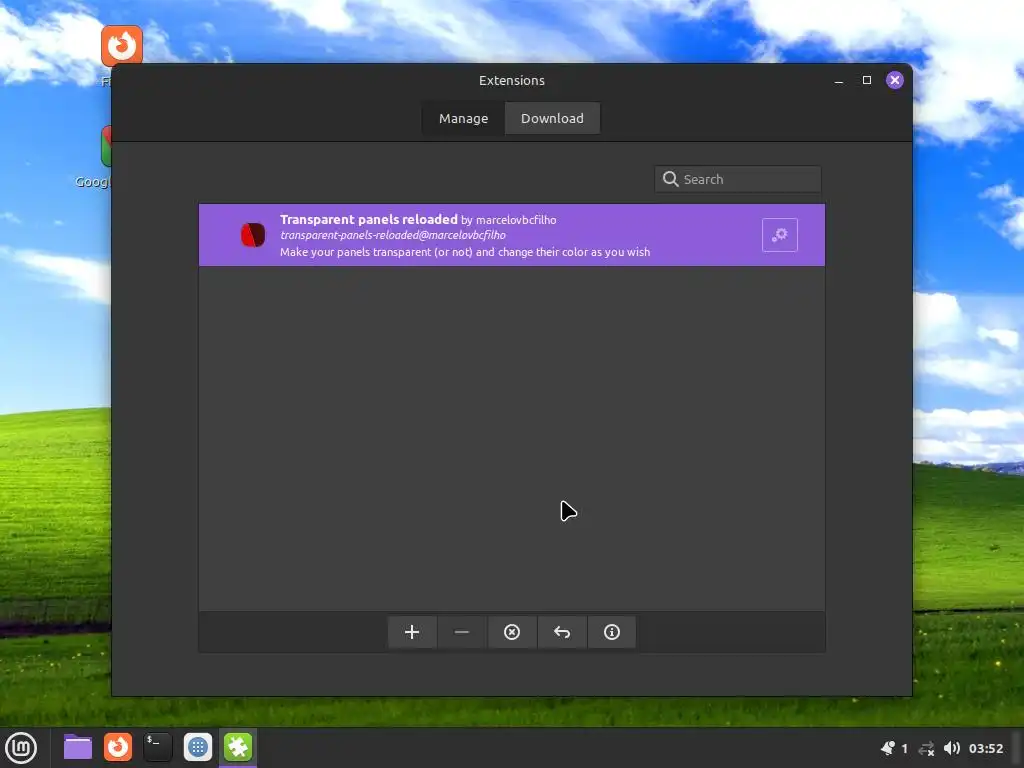
Task: Click the Firefox desktop shortcut icon
Action: pyautogui.click(x=122, y=46)
